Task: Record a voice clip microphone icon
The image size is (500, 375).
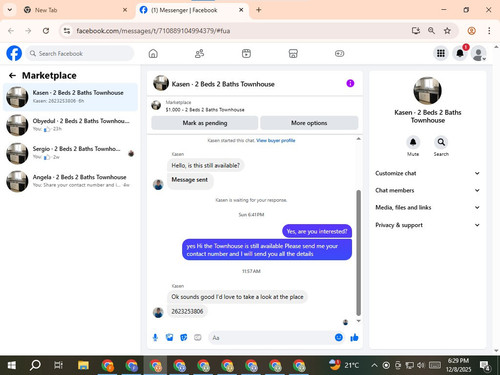Action: (155, 338)
